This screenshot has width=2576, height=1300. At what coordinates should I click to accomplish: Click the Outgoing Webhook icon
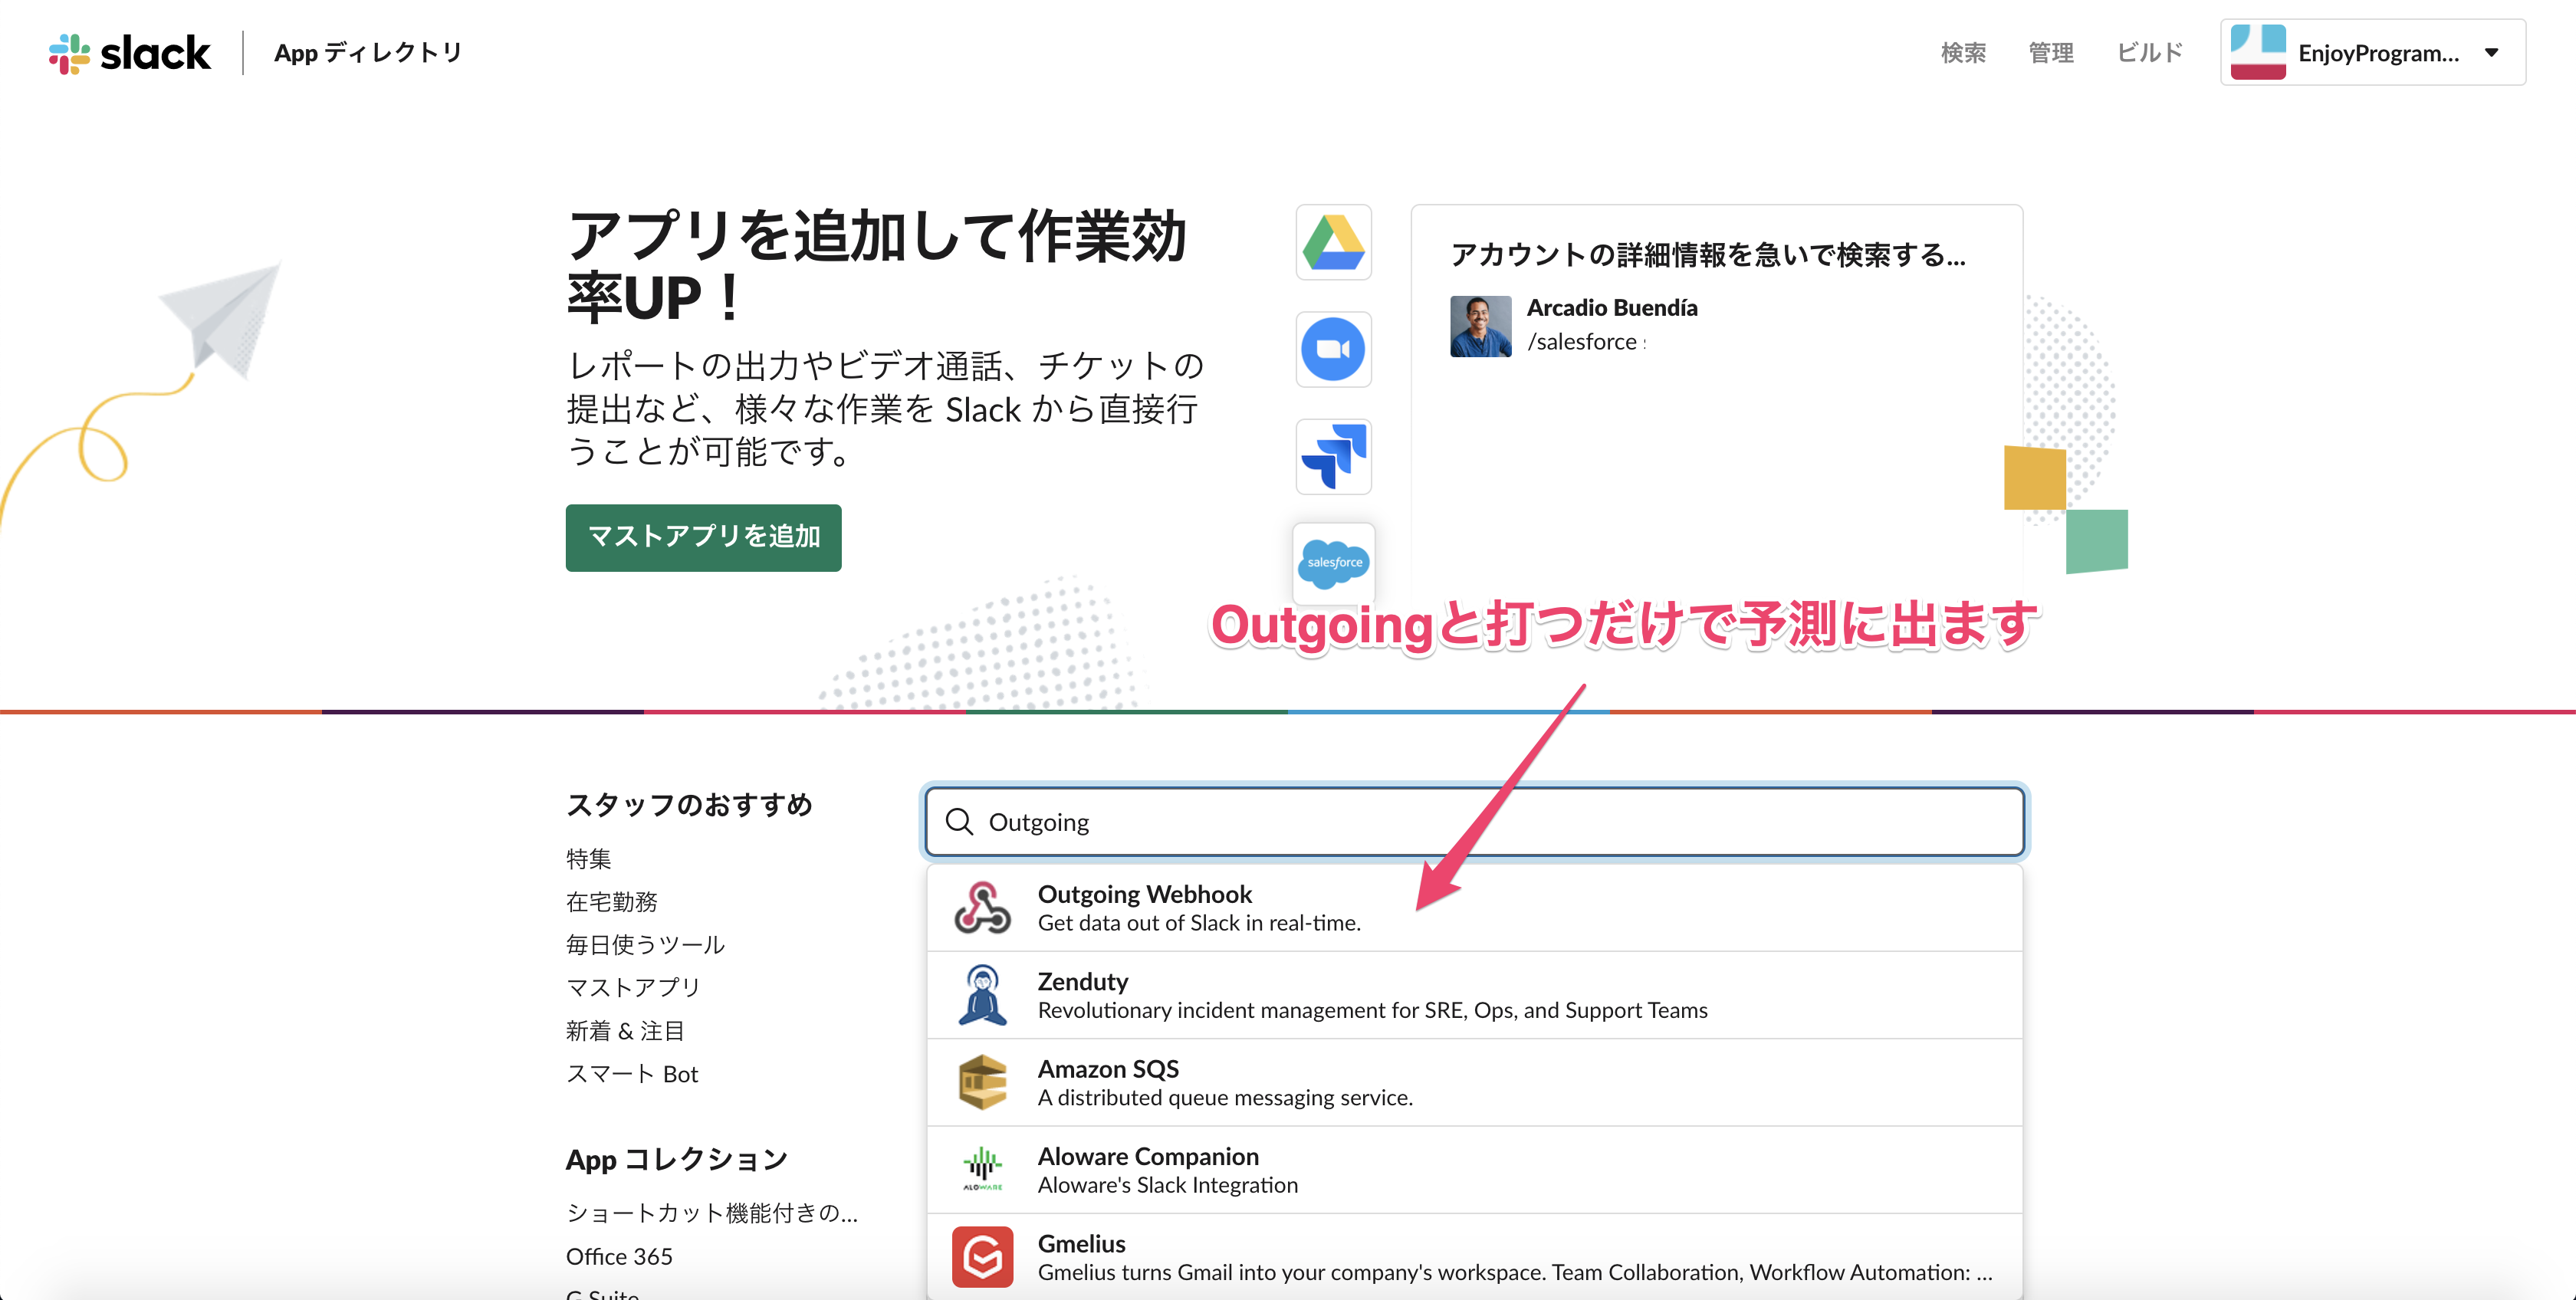point(982,908)
